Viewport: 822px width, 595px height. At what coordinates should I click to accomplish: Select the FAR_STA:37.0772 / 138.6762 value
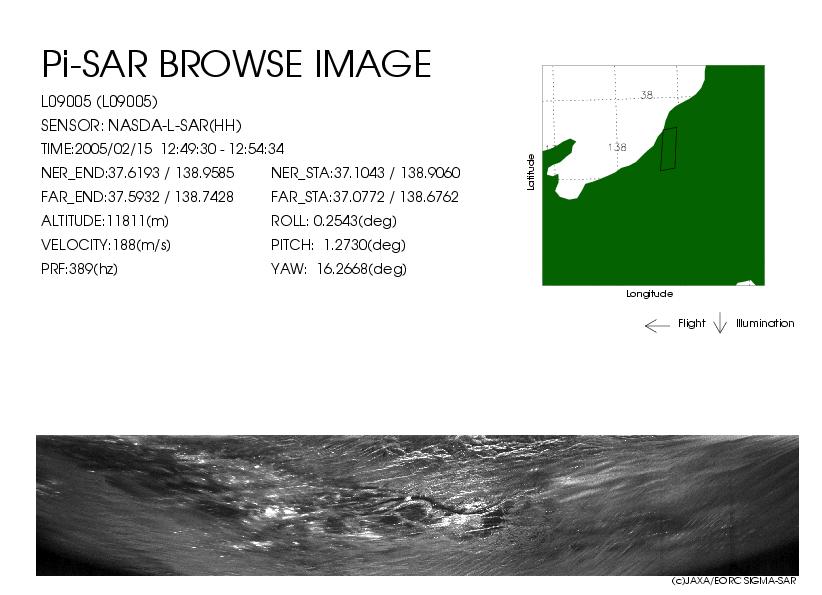click(x=365, y=197)
